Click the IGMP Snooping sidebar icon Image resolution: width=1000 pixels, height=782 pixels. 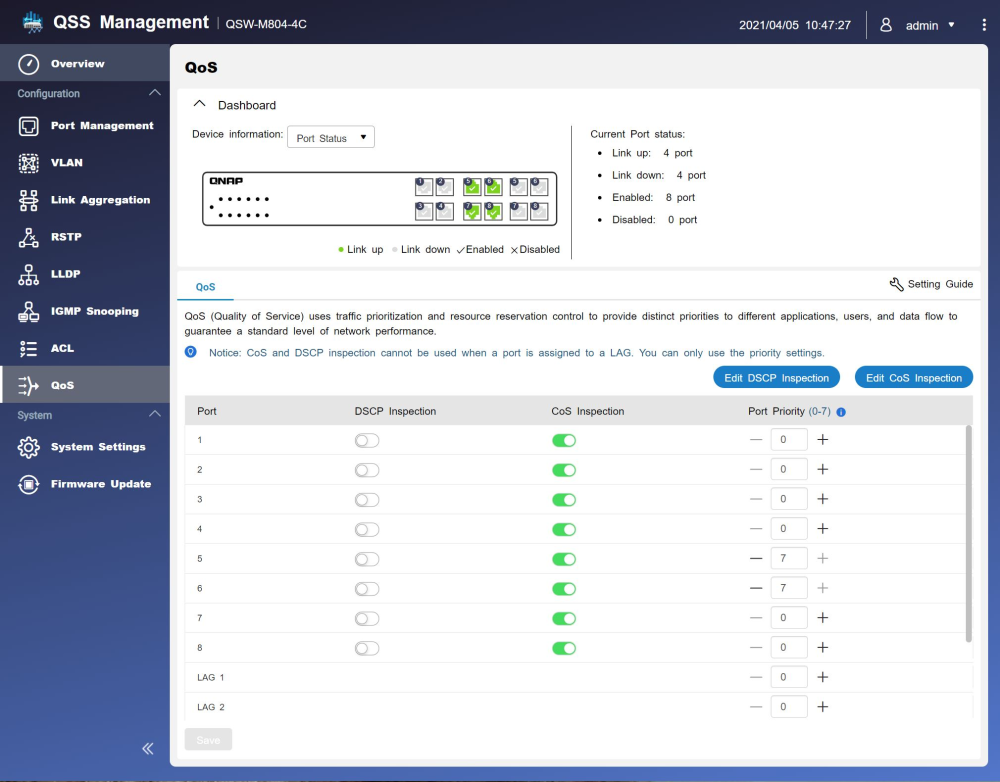[x=29, y=311]
